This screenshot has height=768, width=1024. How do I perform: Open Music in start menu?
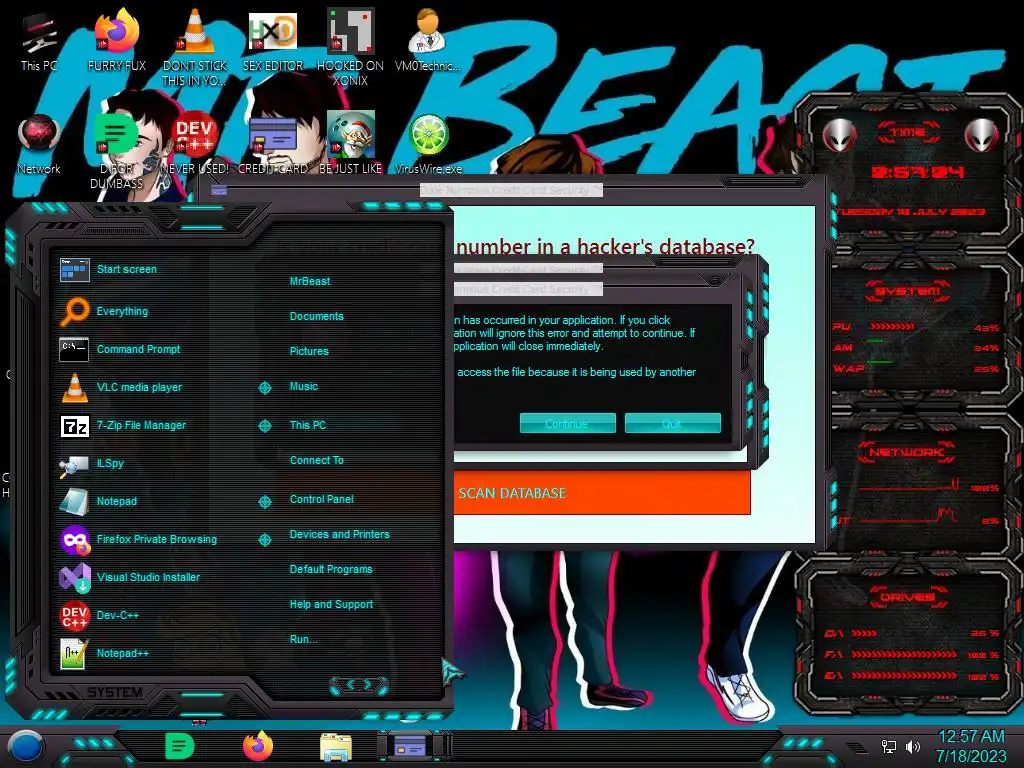(304, 387)
